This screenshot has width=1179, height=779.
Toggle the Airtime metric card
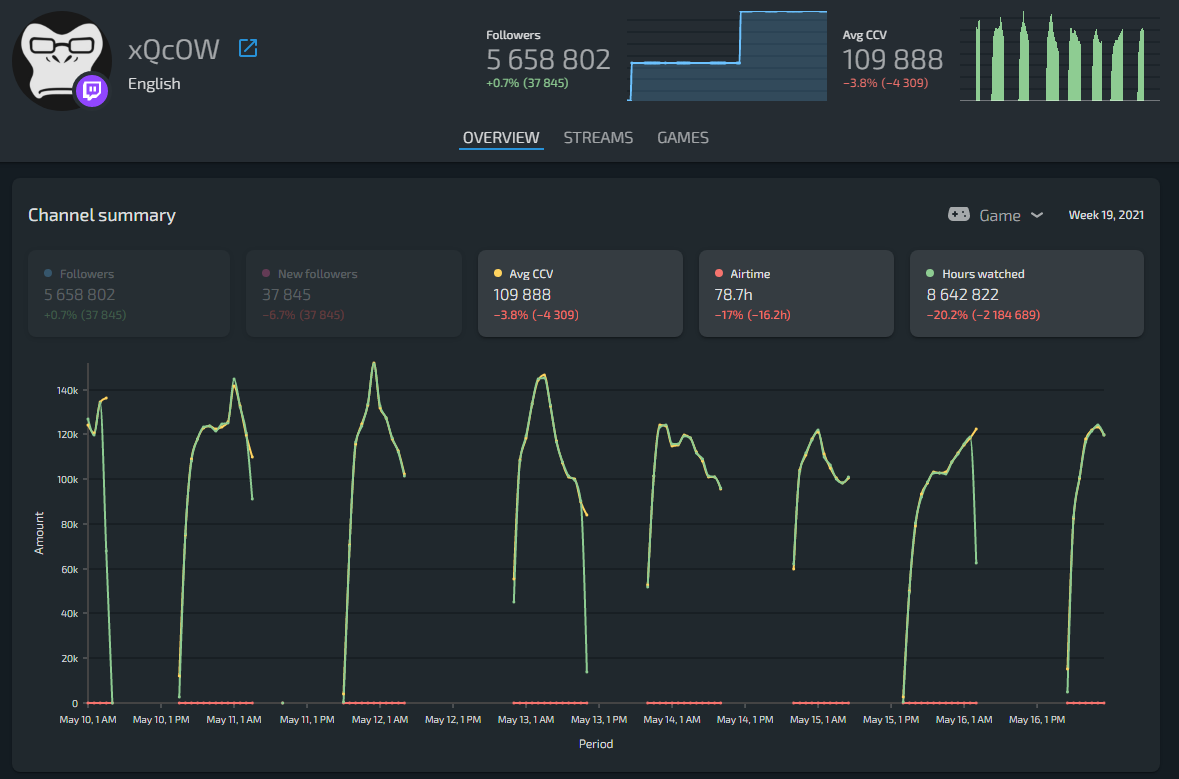[x=796, y=293]
